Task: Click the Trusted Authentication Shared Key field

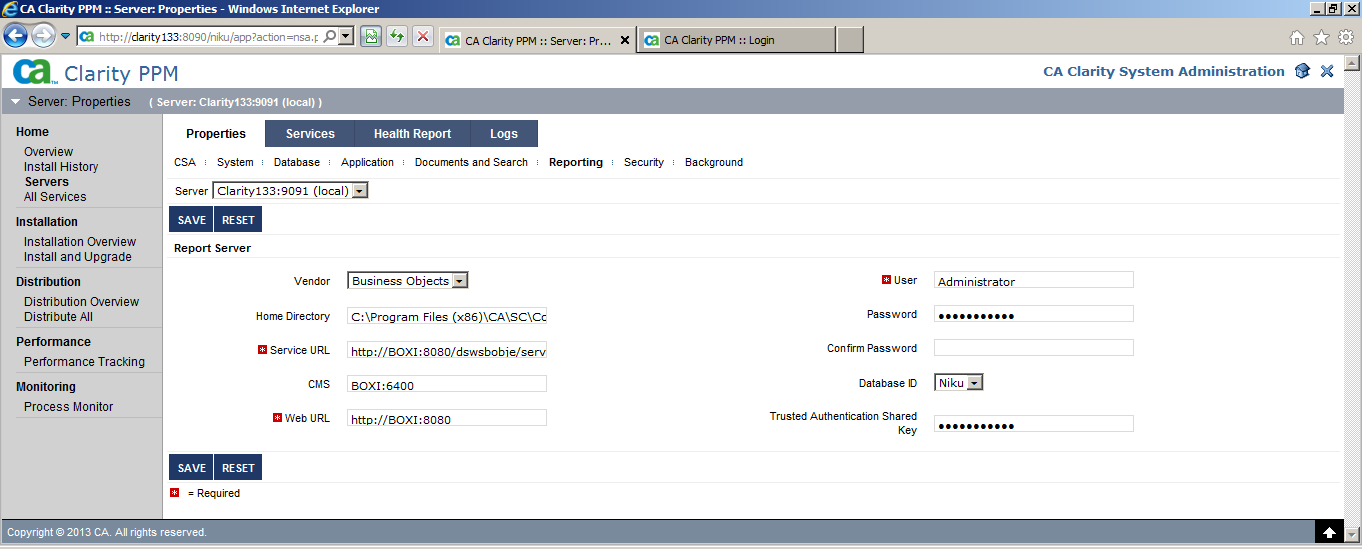Action: pyautogui.click(x=1034, y=425)
